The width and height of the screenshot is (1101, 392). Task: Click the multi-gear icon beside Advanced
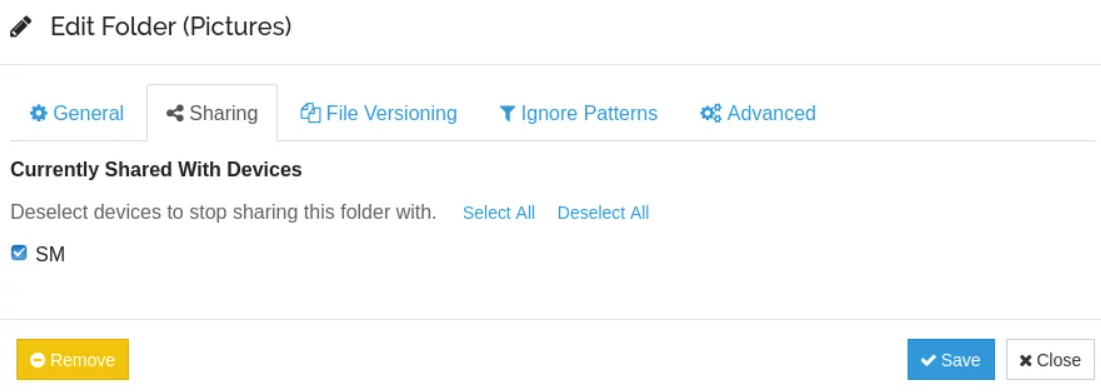711,113
